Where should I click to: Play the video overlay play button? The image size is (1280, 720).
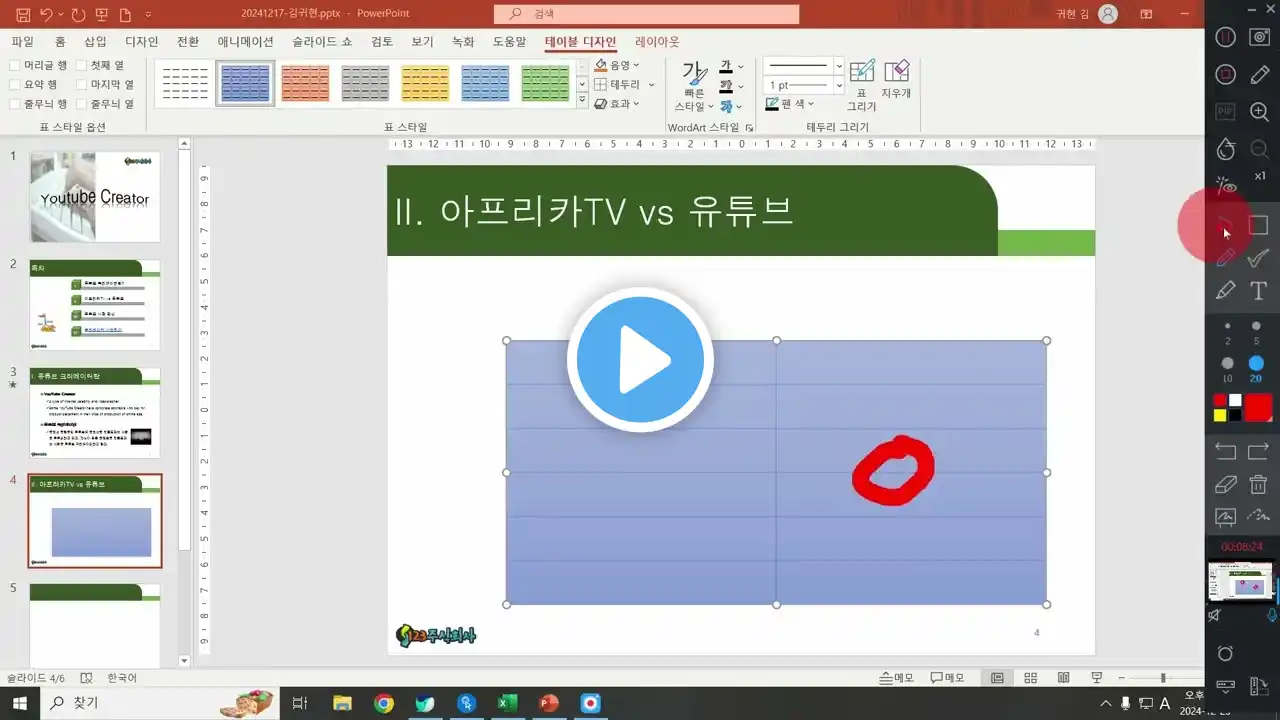click(640, 360)
